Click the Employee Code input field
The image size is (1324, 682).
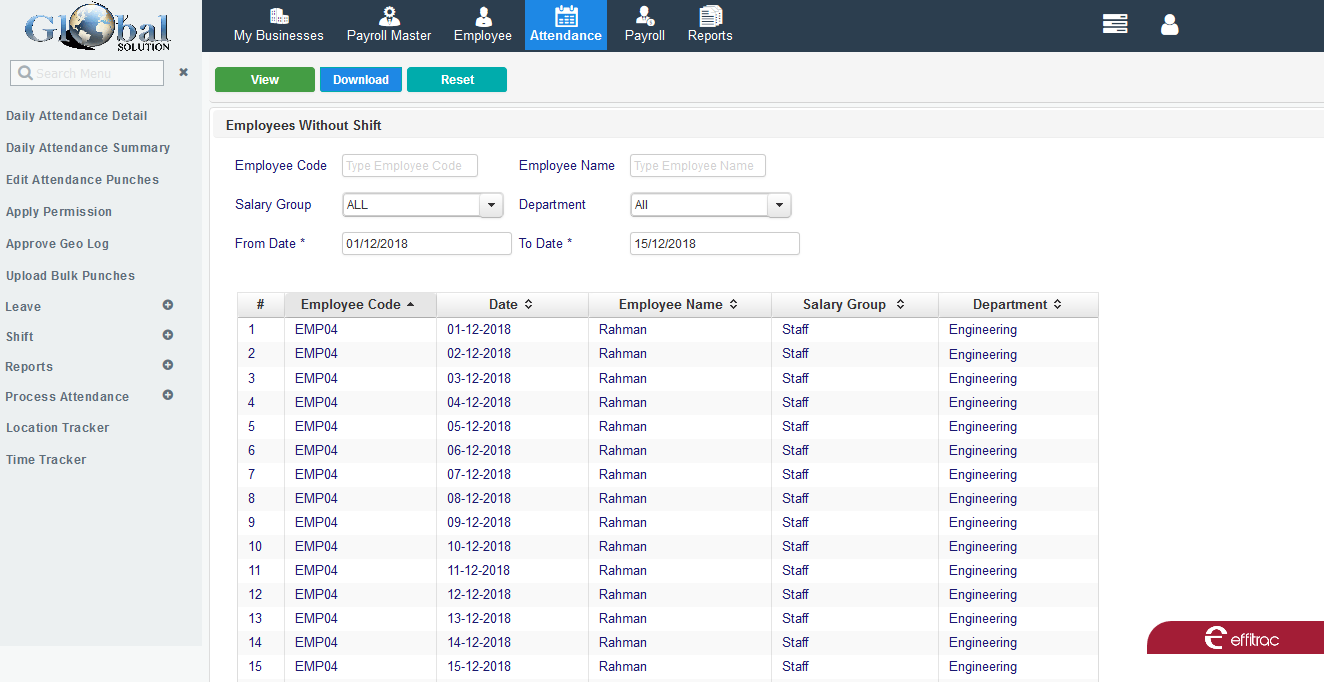[410, 166]
